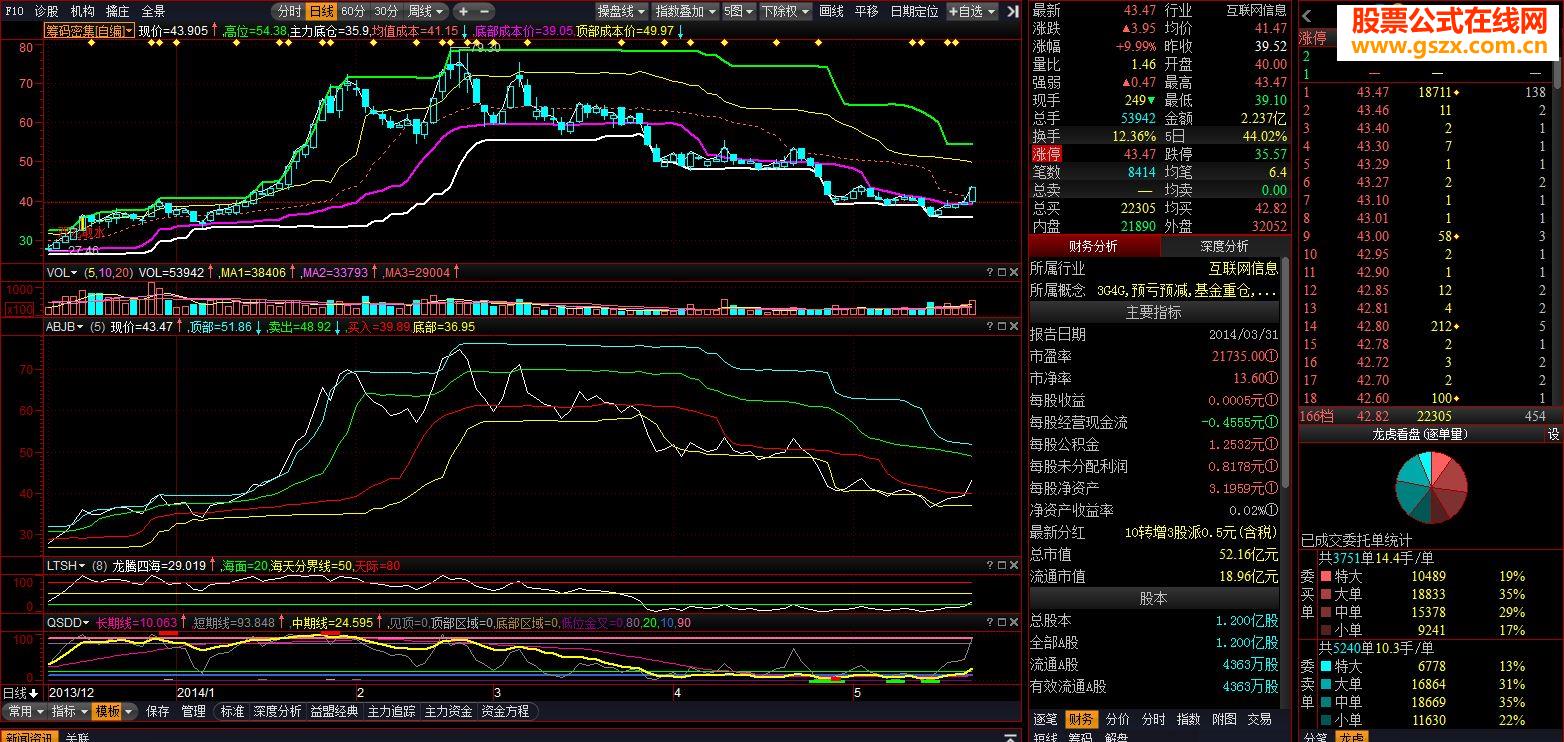Select the 深度分析 template layout
This screenshot has width=1564, height=742.
coord(277,712)
